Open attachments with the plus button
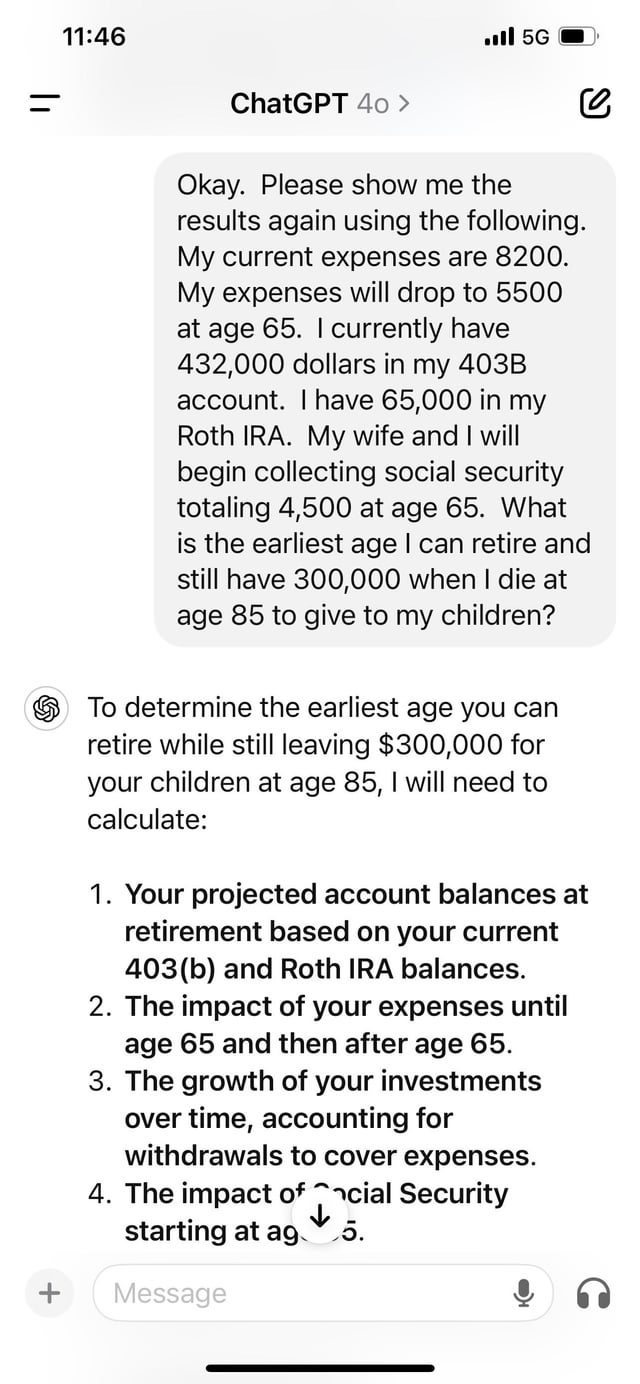 coord(47,1293)
